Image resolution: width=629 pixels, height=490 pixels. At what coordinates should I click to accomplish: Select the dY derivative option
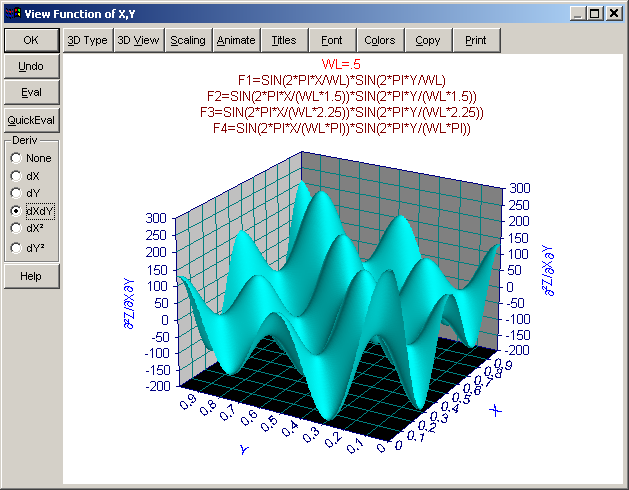point(25,193)
